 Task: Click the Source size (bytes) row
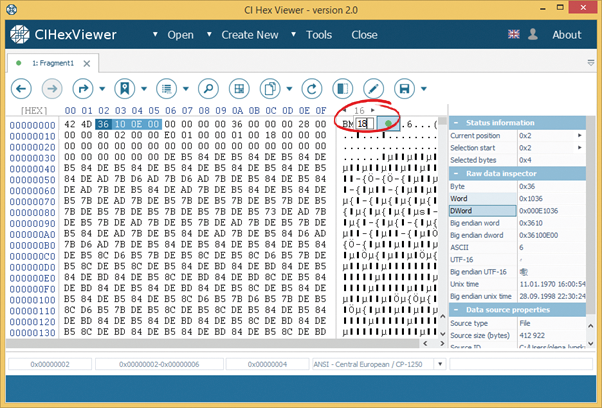(517, 335)
